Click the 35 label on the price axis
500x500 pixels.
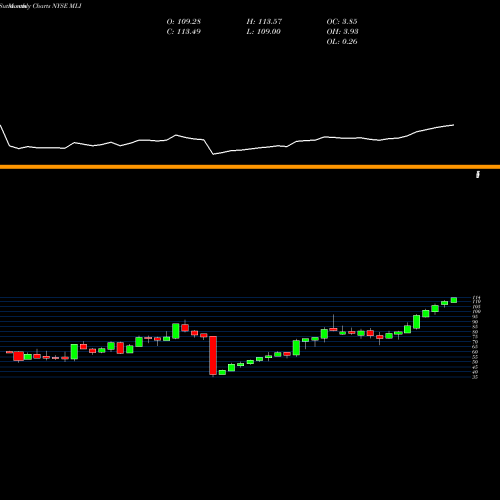(475, 377)
